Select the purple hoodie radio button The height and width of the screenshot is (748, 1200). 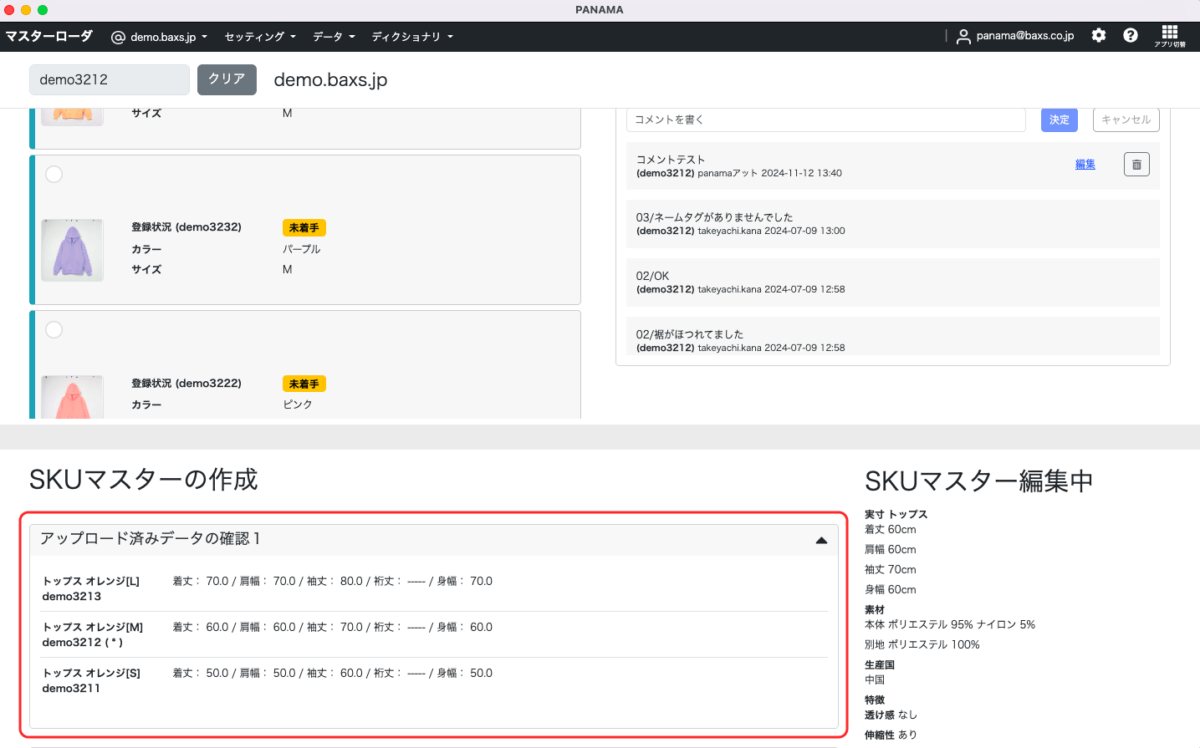click(x=54, y=174)
